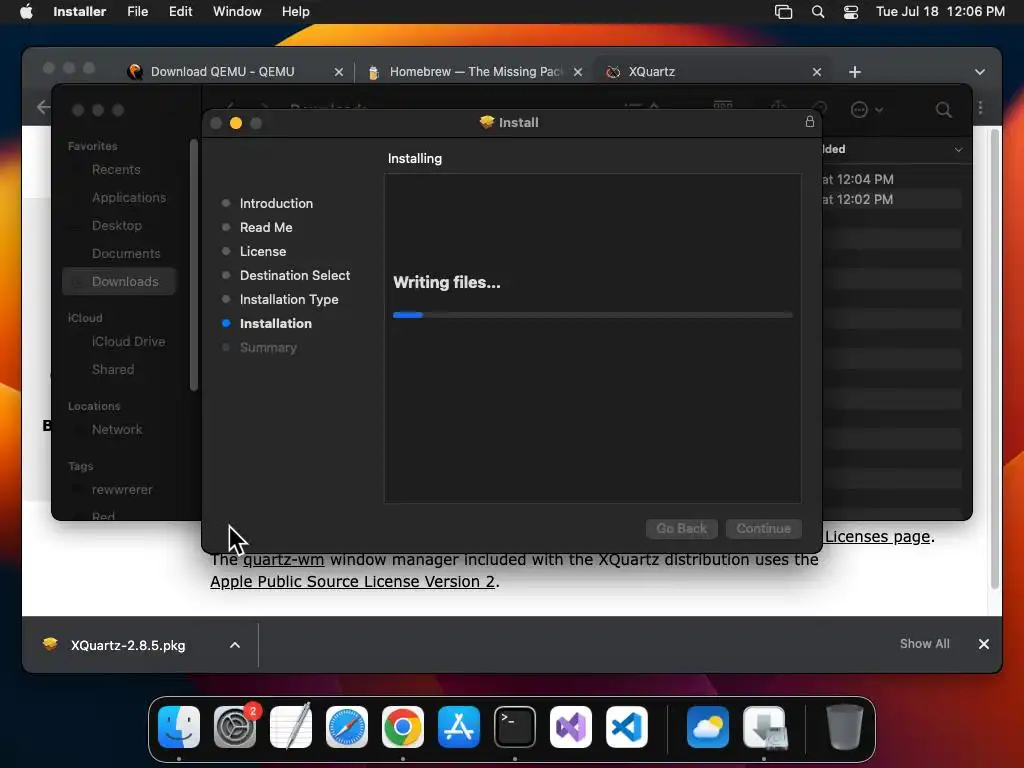This screenshot has height=768, width=1024.
Task: Open Visual Studio from the Dock
Action: point(571,727)
